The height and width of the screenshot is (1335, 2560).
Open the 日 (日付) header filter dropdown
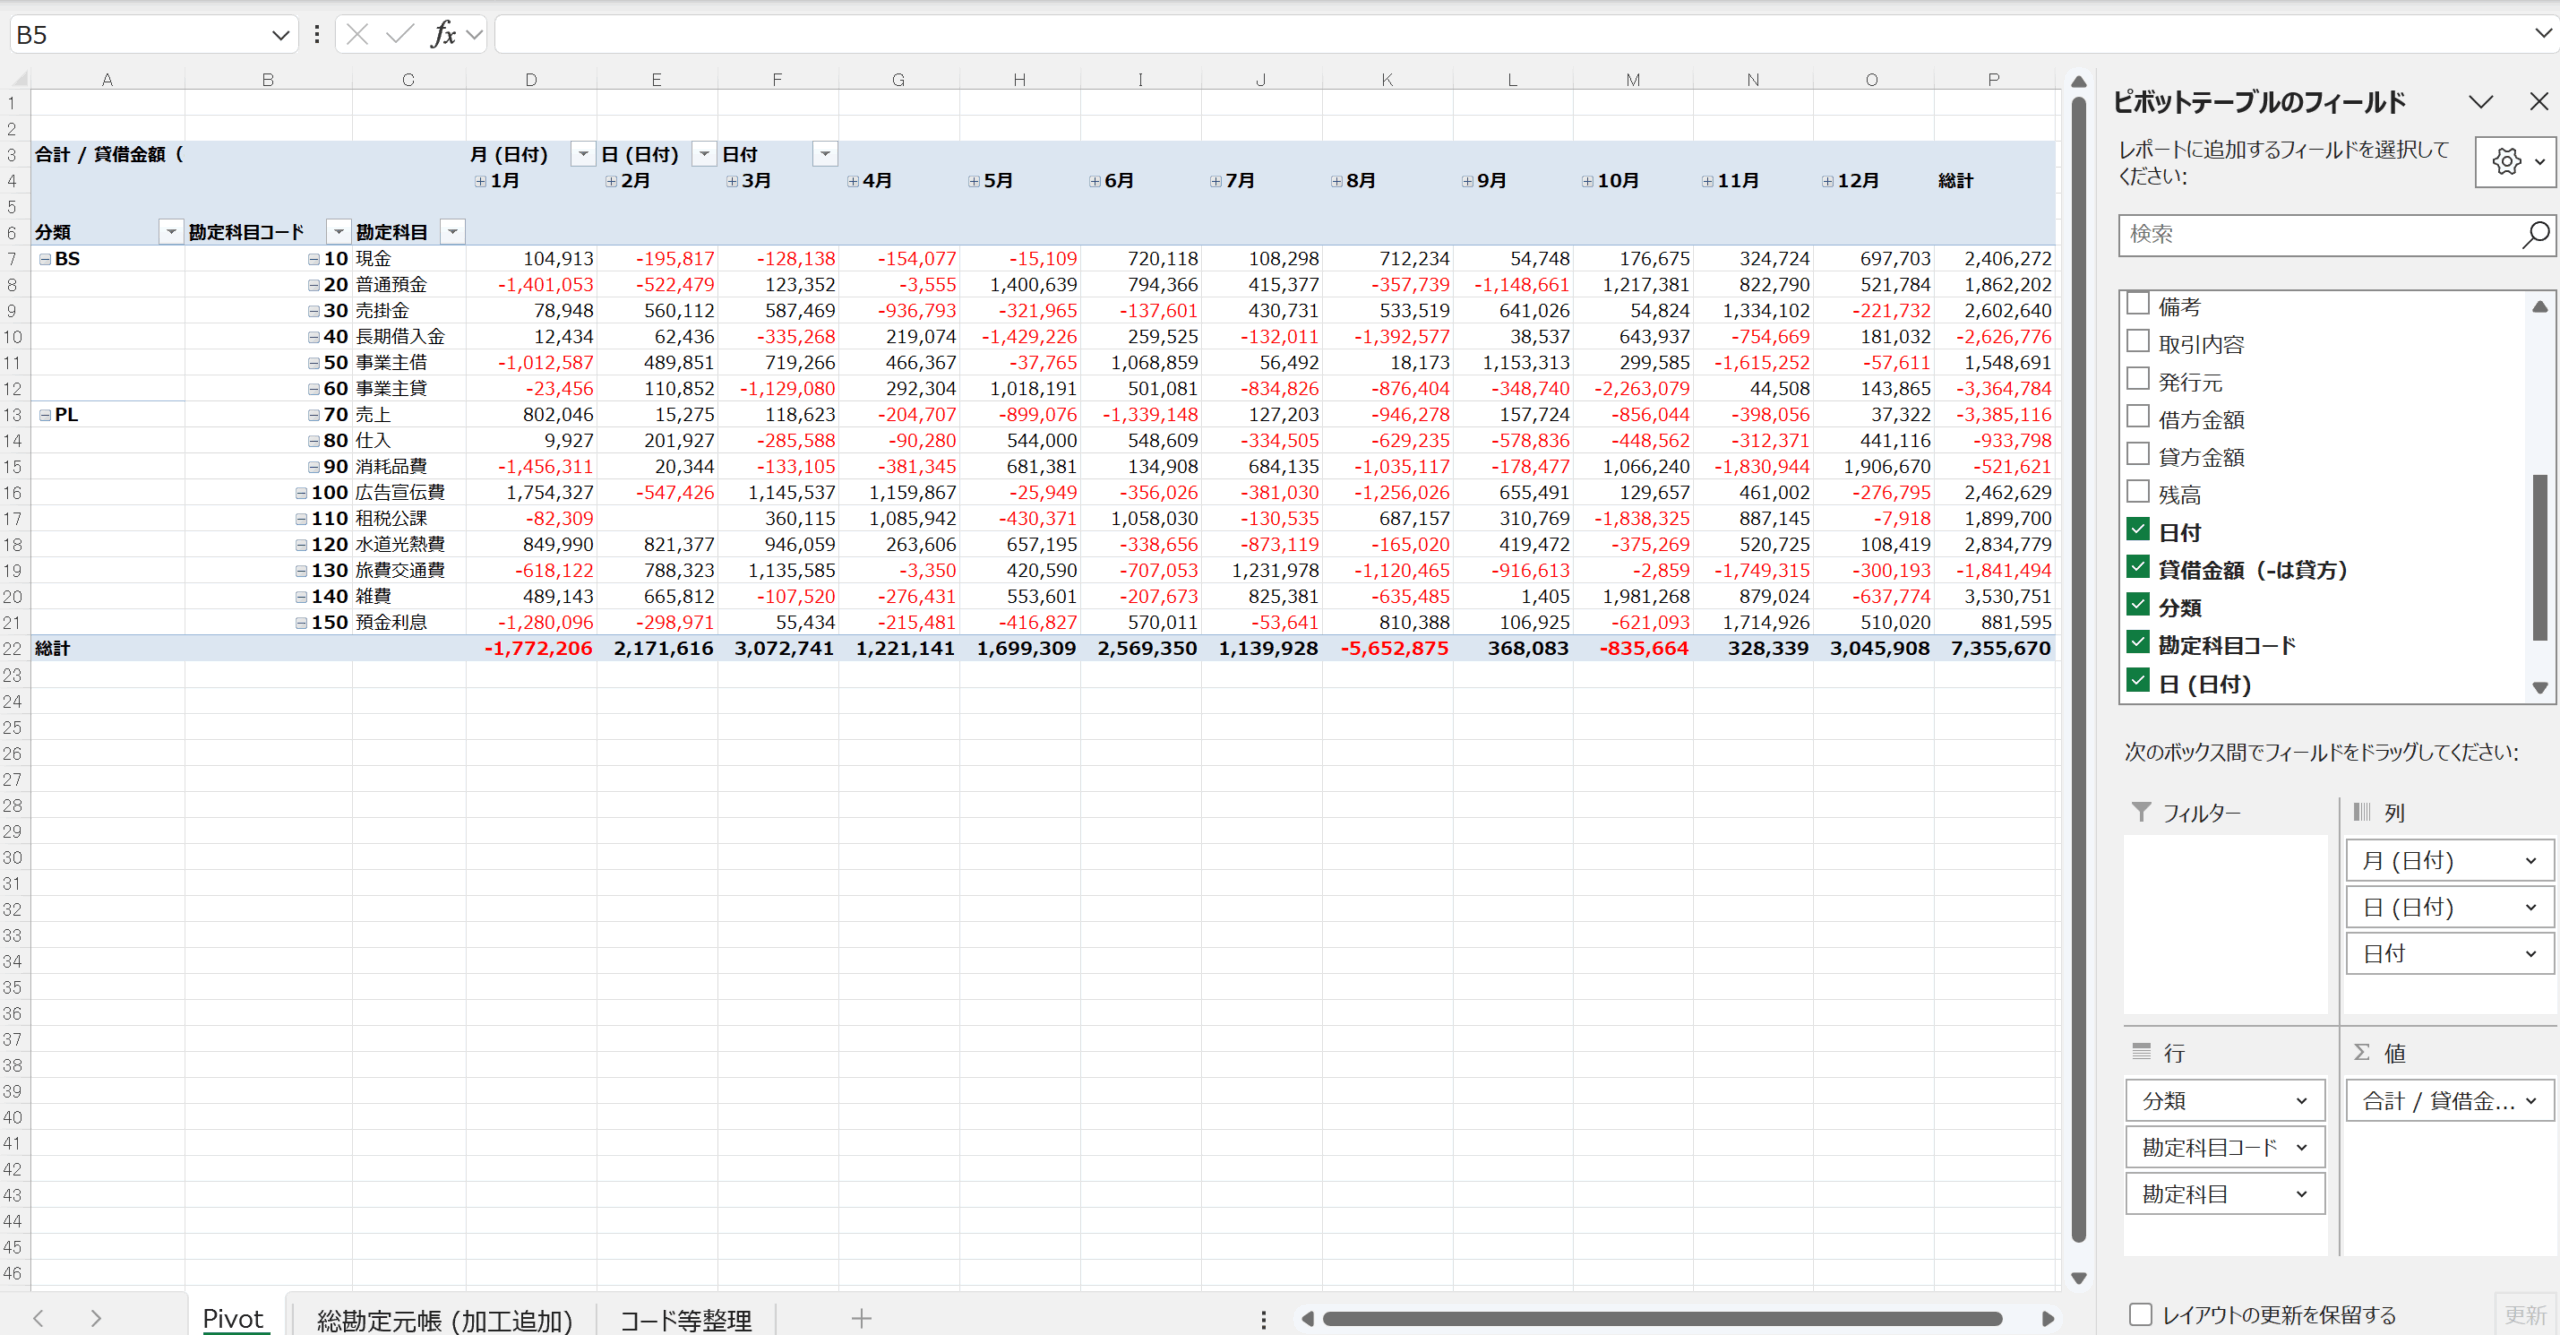(x=704, y=154)
